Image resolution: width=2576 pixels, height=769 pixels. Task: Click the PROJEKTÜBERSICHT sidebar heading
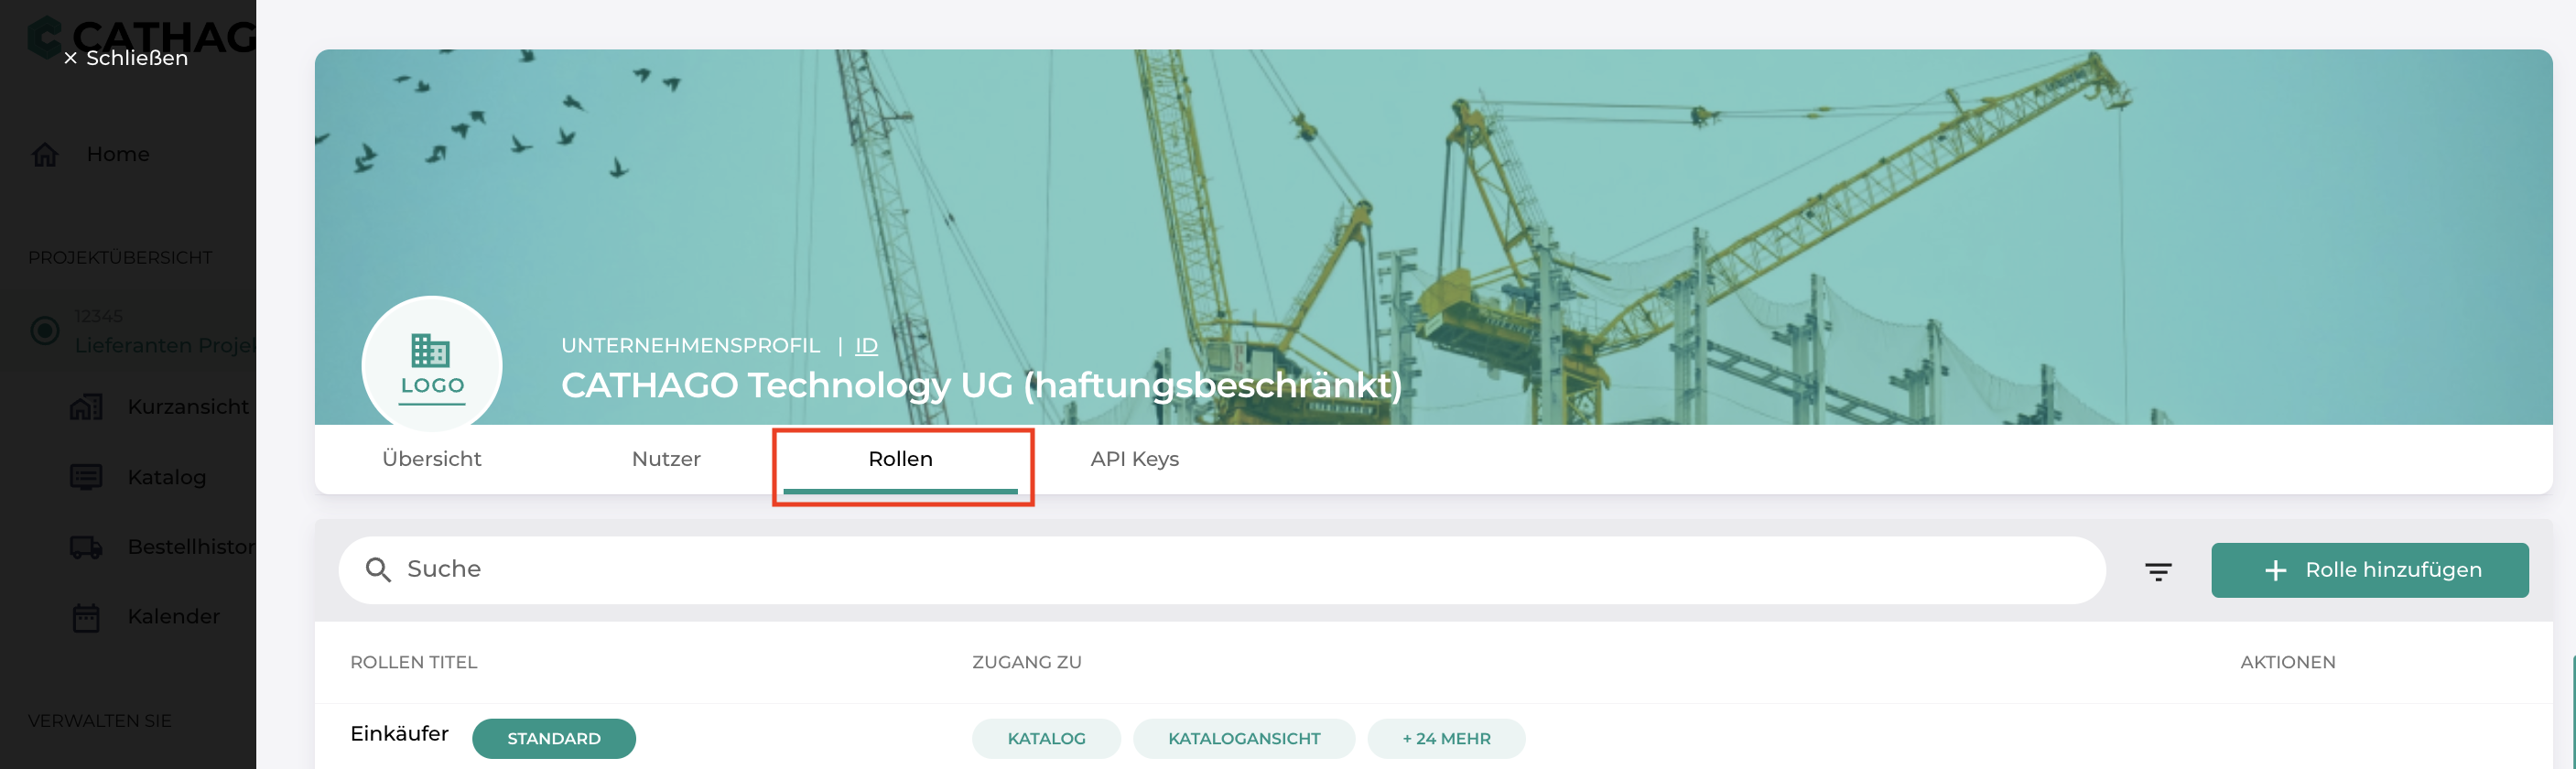120,258
